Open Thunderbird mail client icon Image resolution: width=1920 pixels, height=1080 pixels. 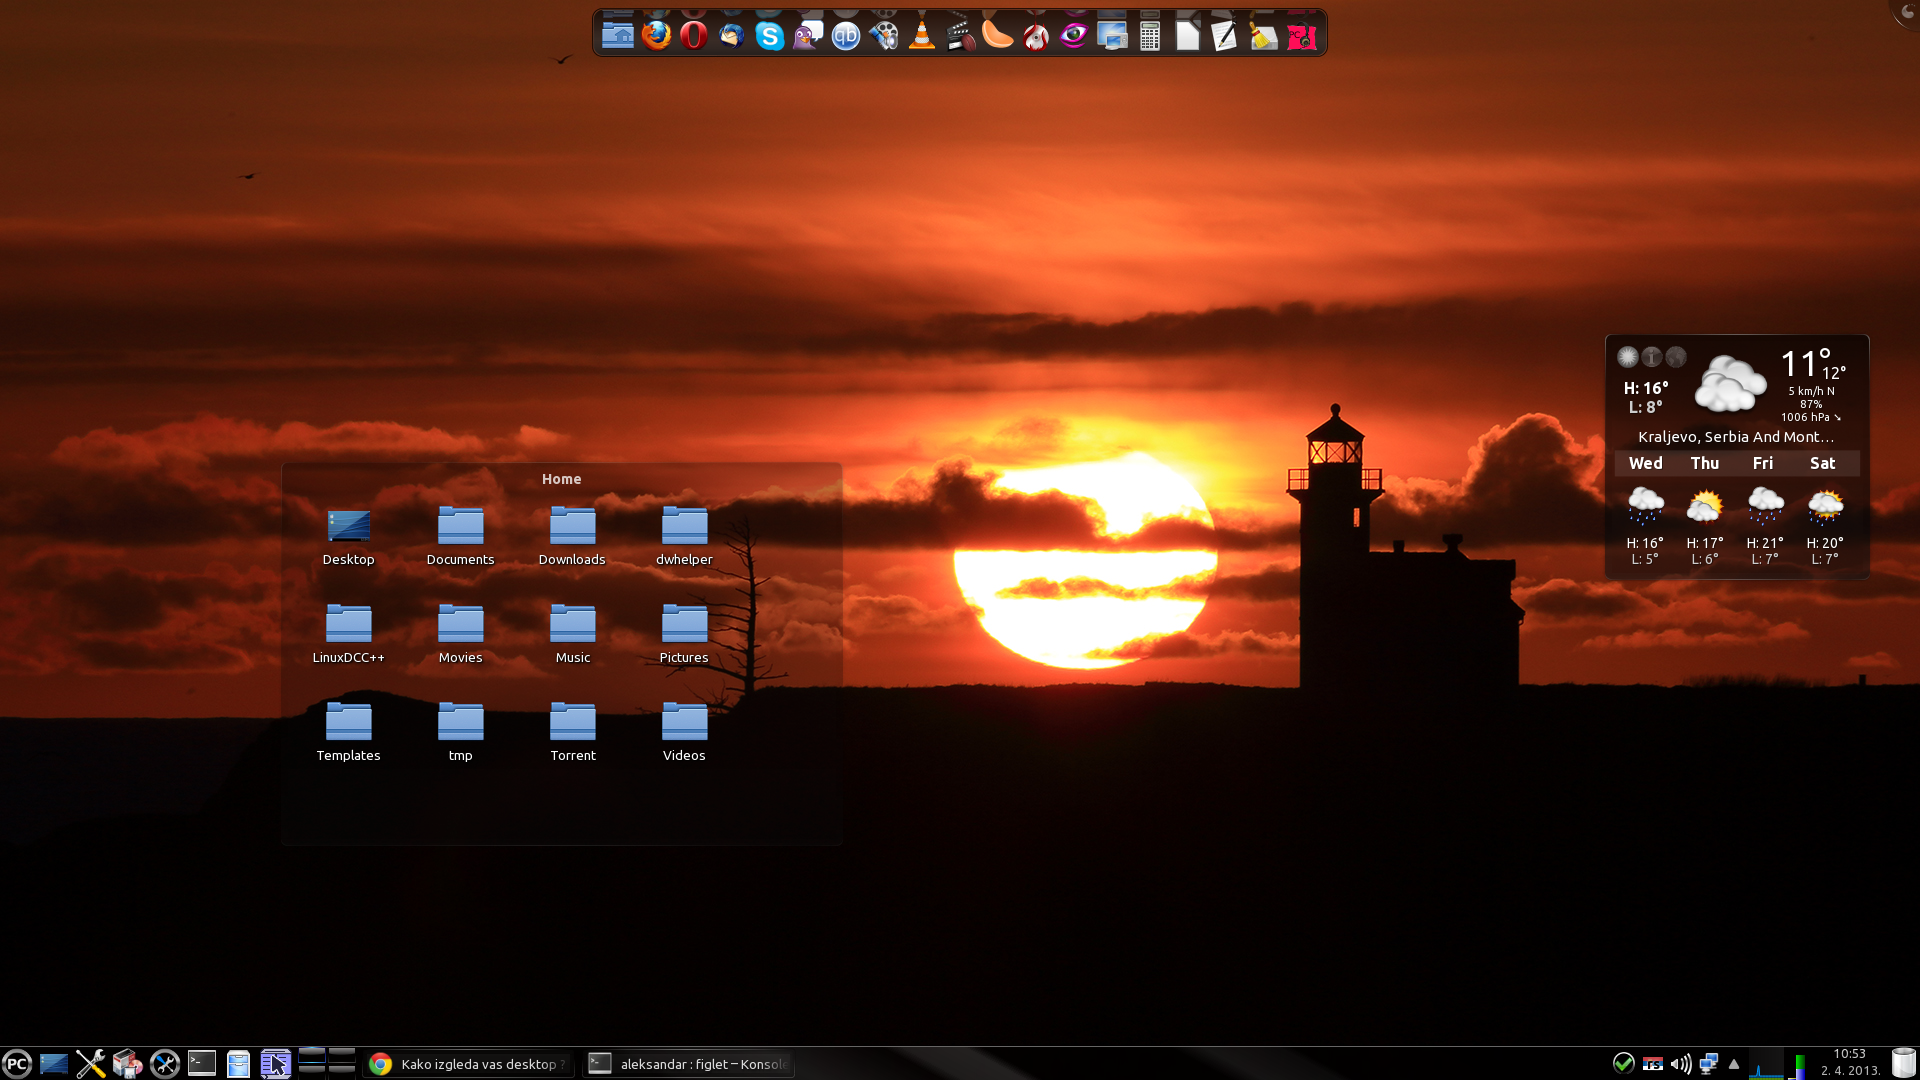click(731, 37)
